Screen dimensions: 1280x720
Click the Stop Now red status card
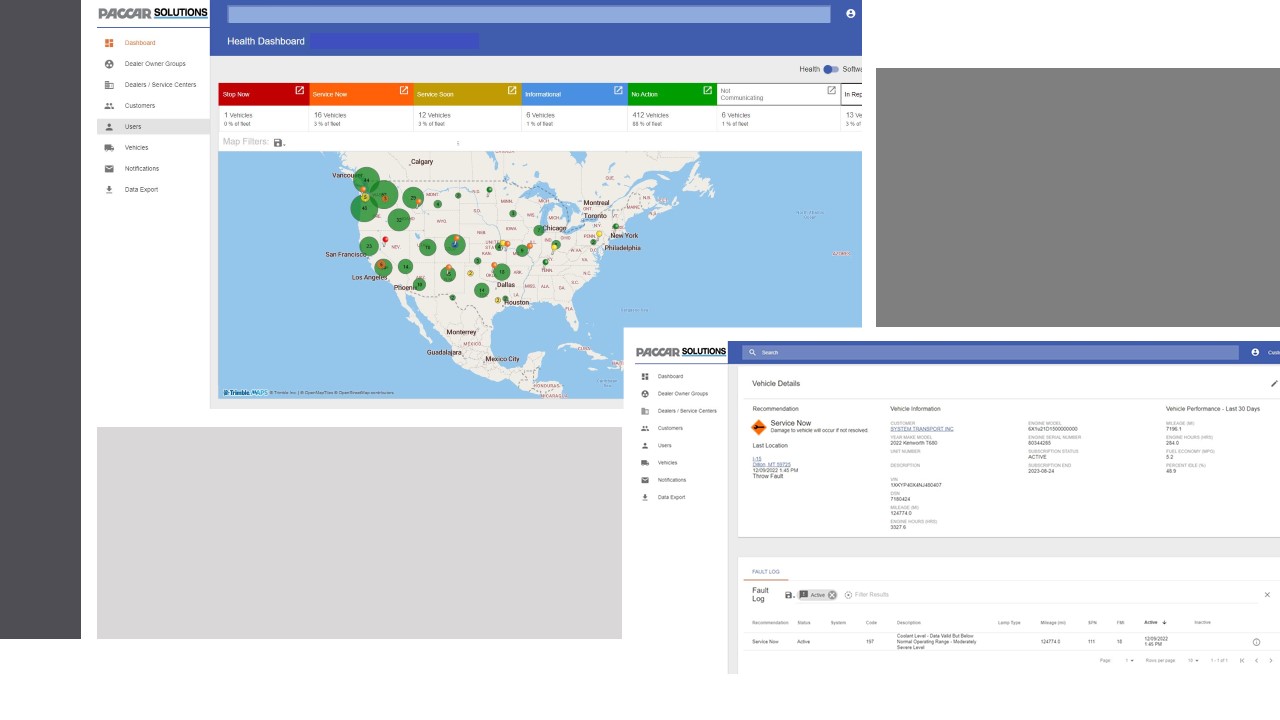[264, 94]
